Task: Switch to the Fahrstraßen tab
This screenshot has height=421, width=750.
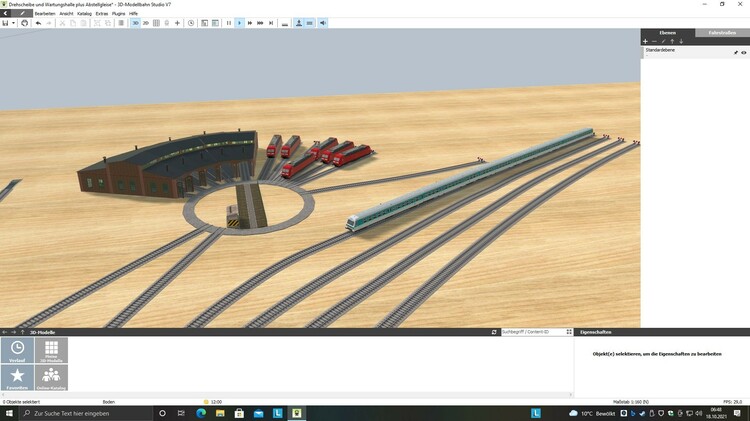Action: pos(722,33)
